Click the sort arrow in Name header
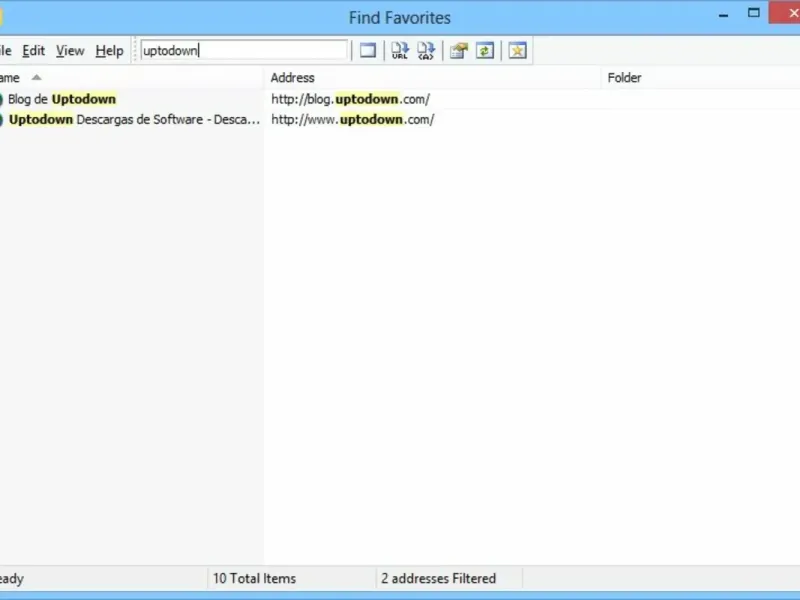This screenshot has height=600, width=800. pos(36,78)
